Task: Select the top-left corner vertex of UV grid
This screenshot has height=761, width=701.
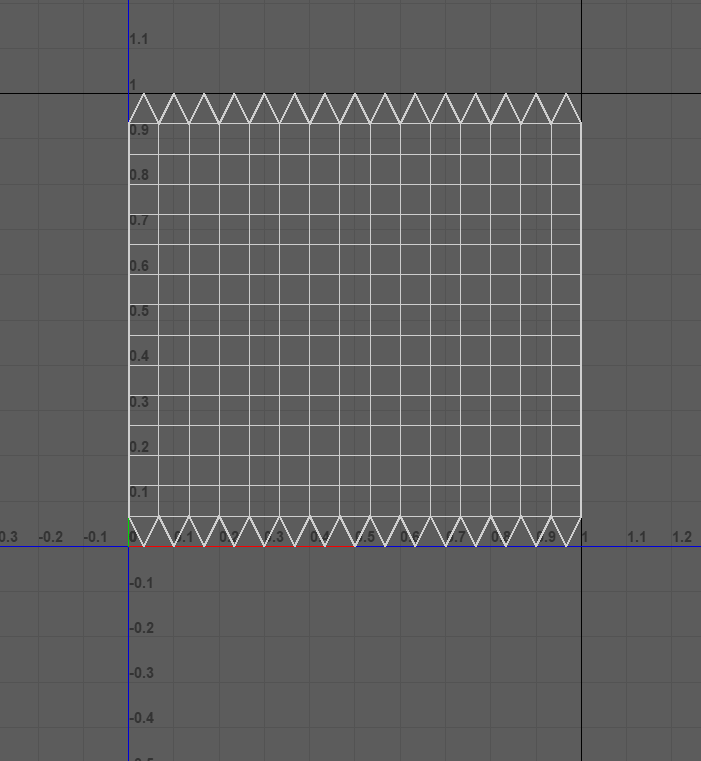Action: [x=129, y=124]
